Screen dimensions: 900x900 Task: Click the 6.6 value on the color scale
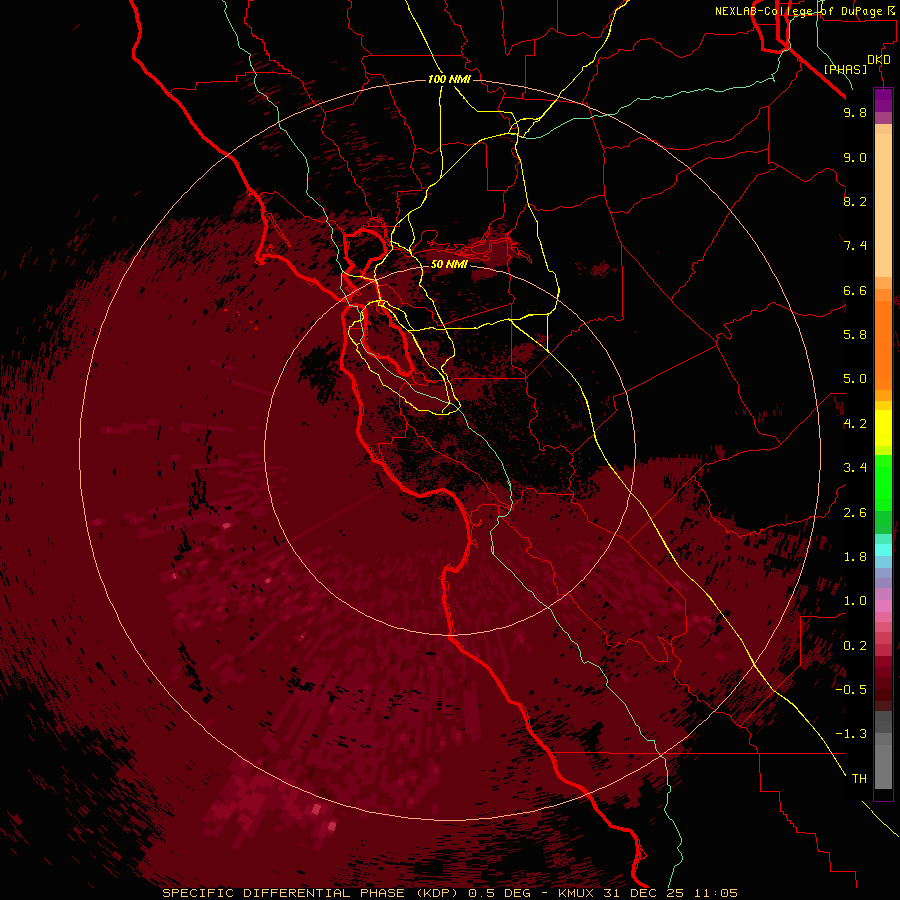click(x=855, y=290)
